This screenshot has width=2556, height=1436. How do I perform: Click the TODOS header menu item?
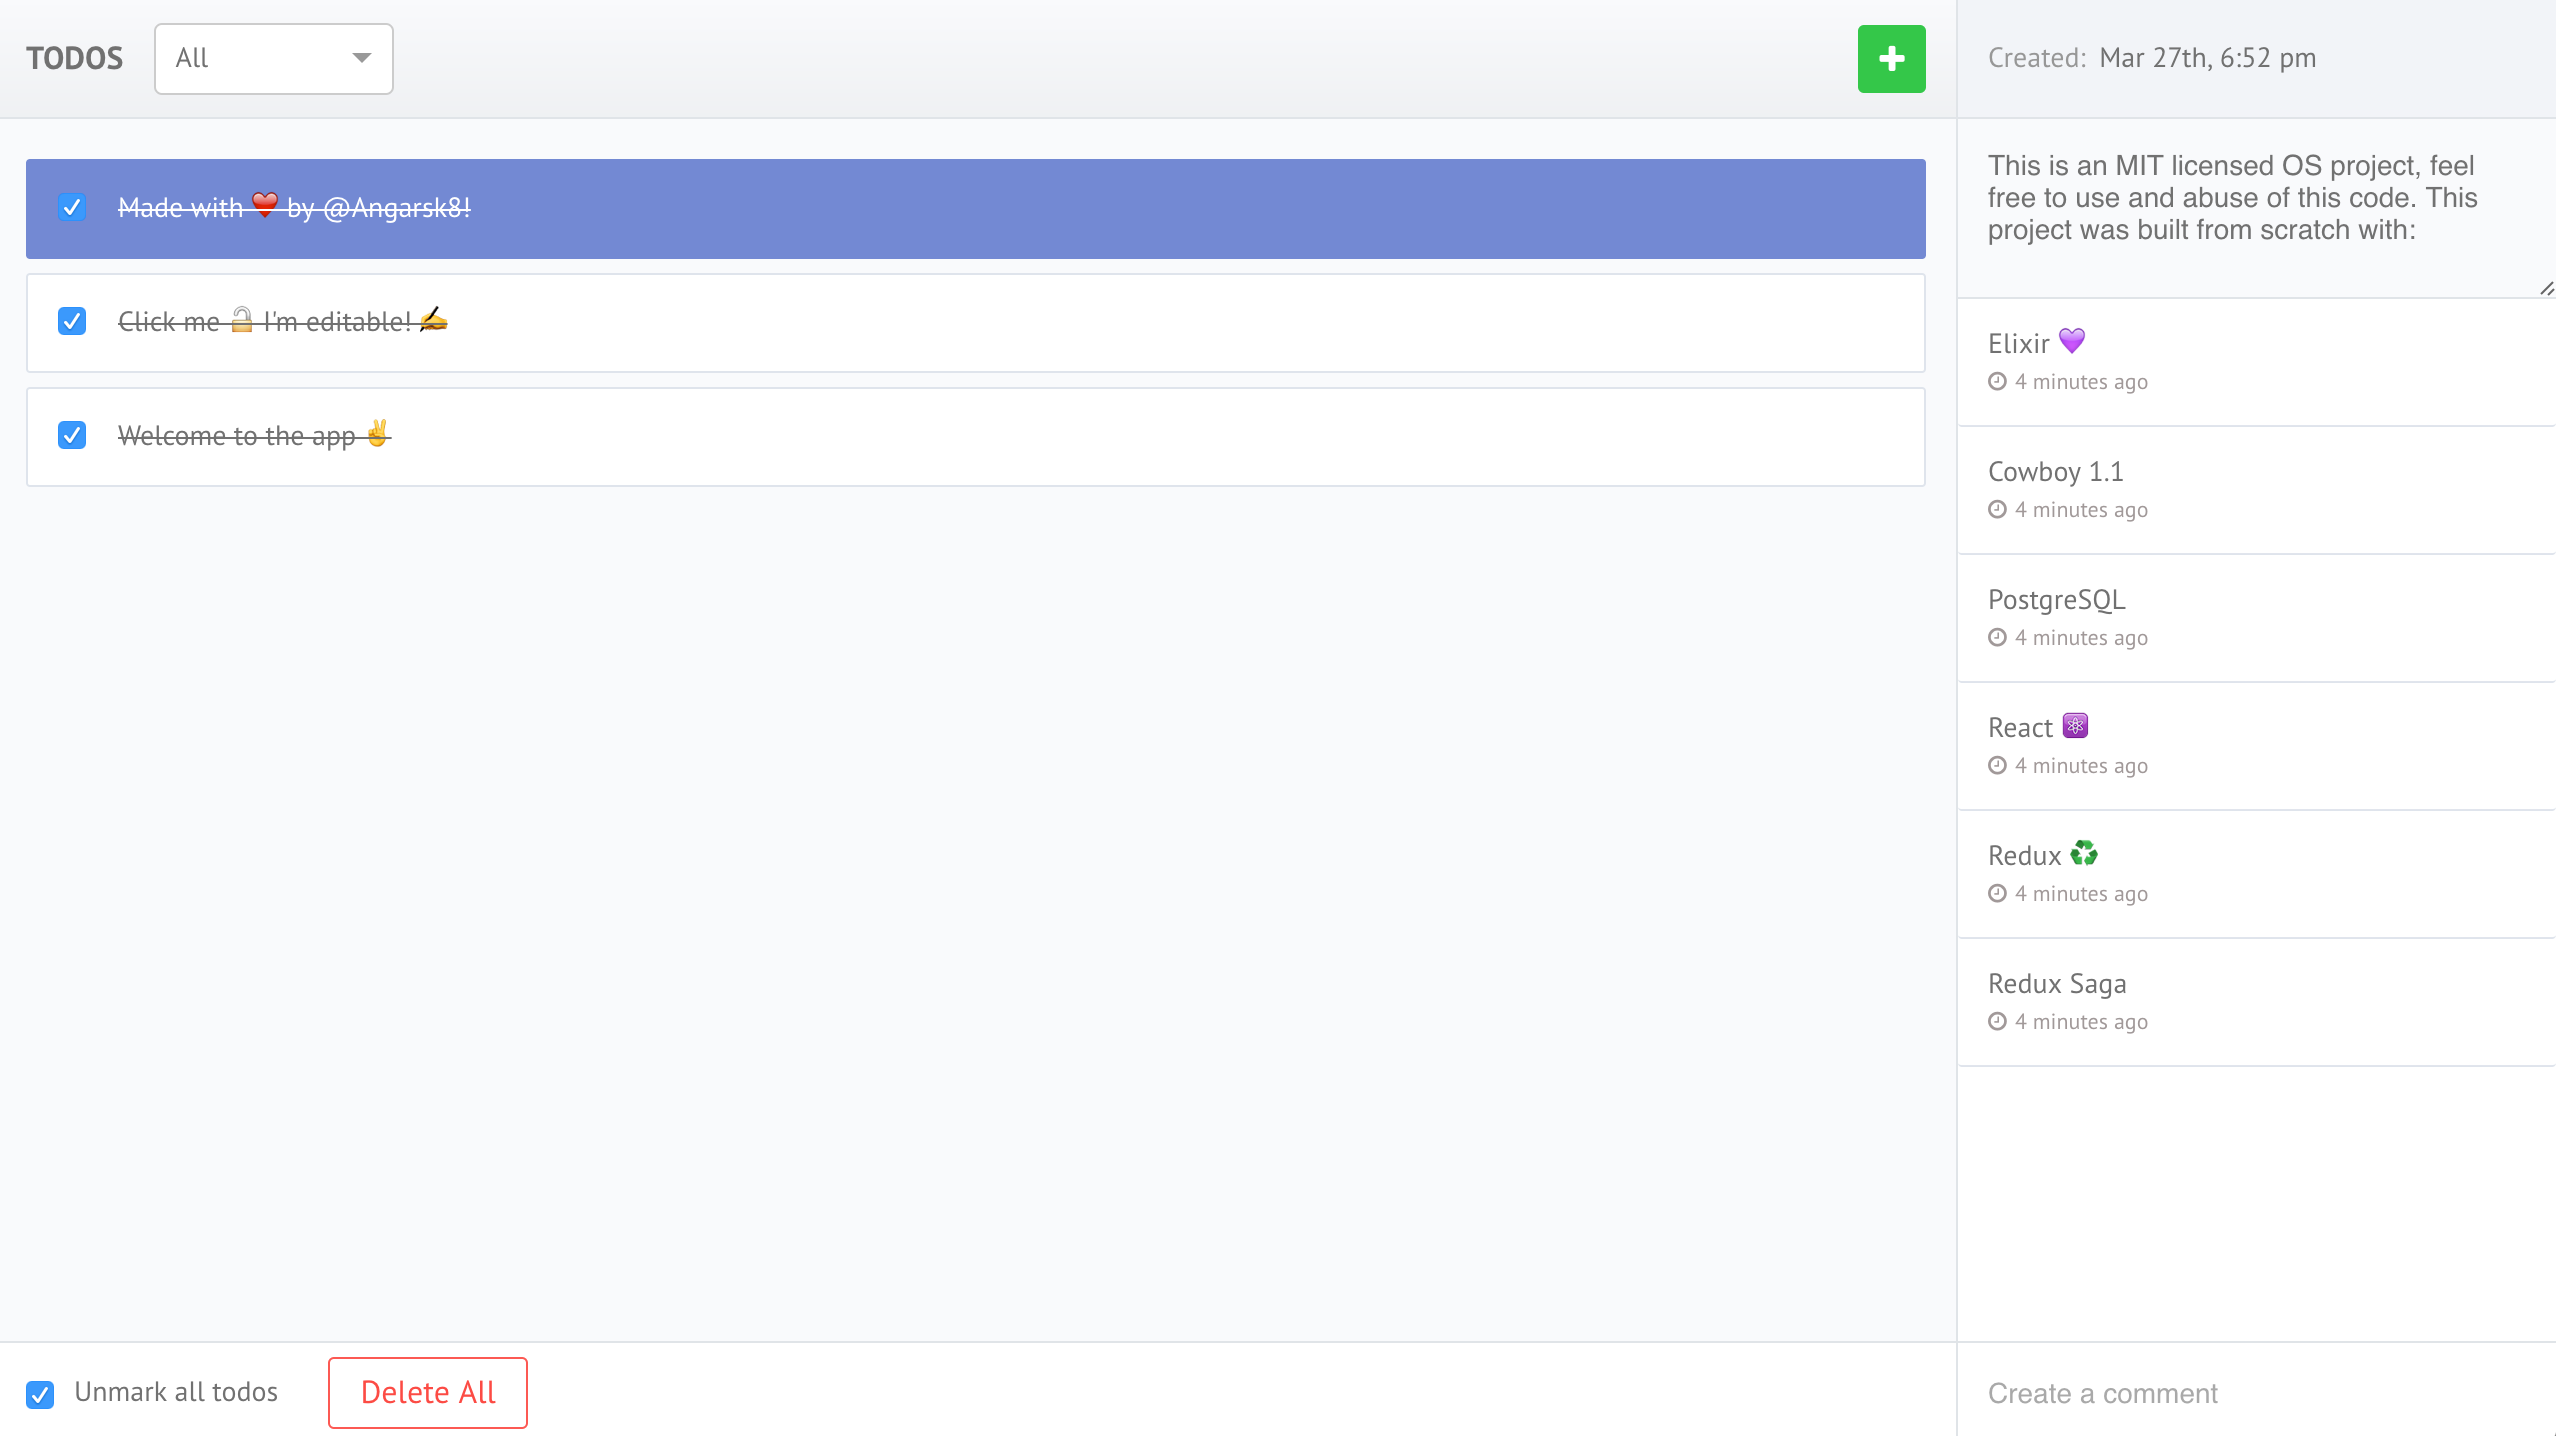[75, 58]
